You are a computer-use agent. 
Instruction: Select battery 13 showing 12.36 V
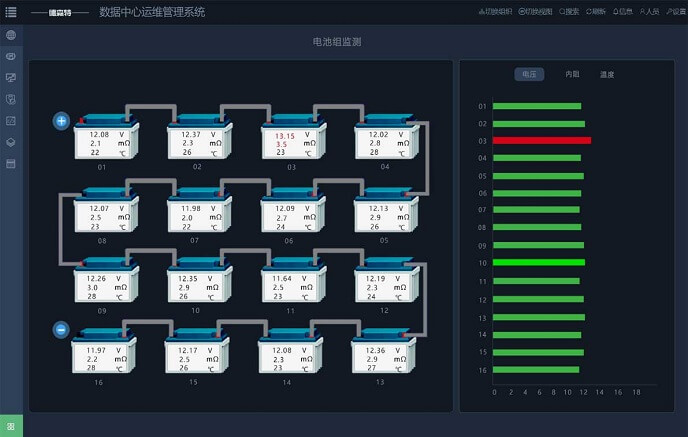(384, 352)
